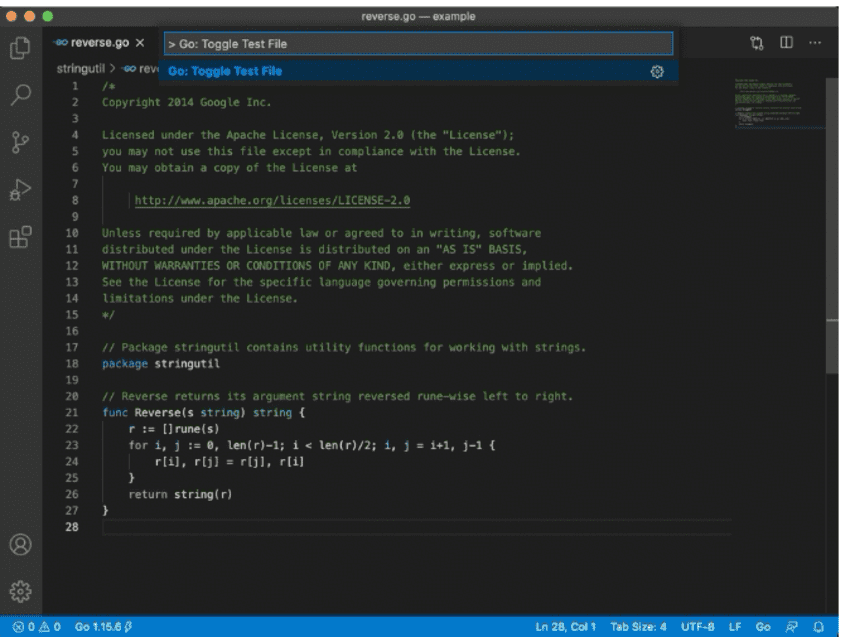Select Go: Toggle Test File command
Screen dimensions: 850x637
(x=225, y=71)
